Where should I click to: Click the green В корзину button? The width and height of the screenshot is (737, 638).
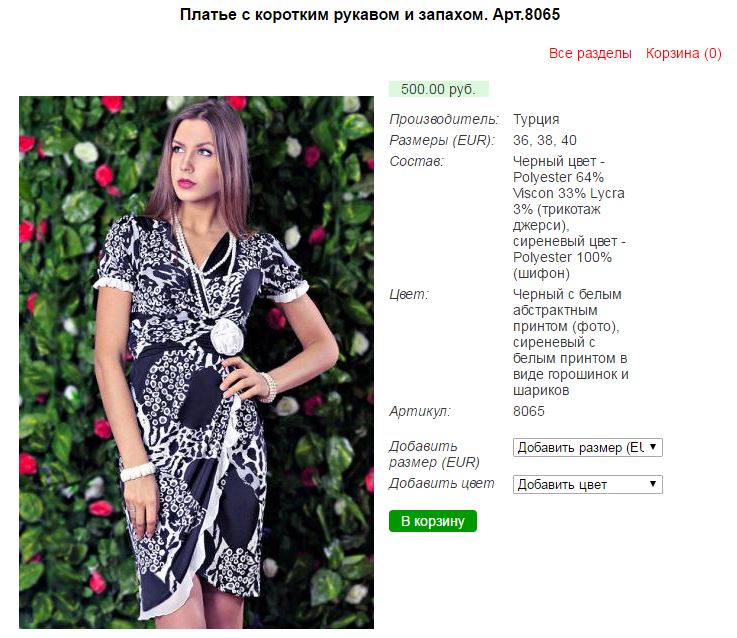coord(433,521)
